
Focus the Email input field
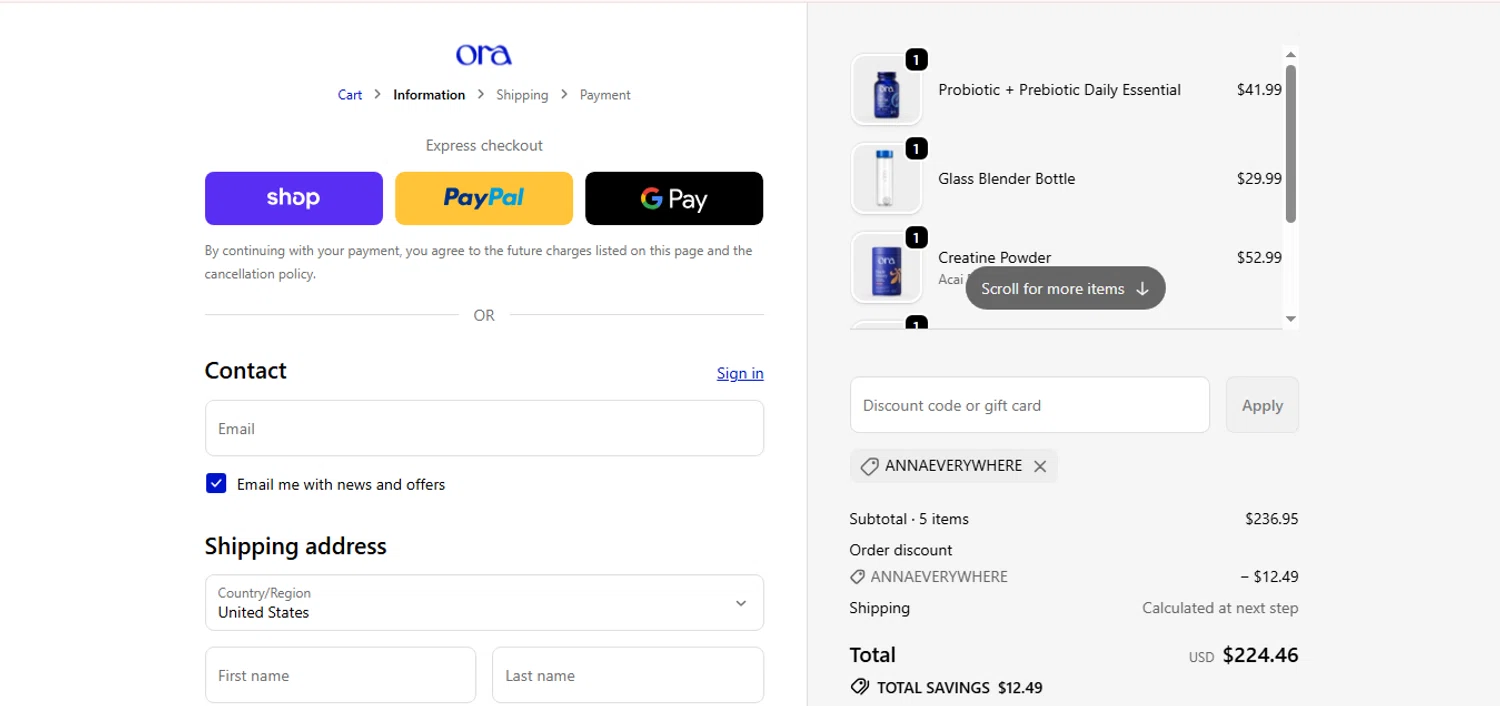(x=484, y=428)
